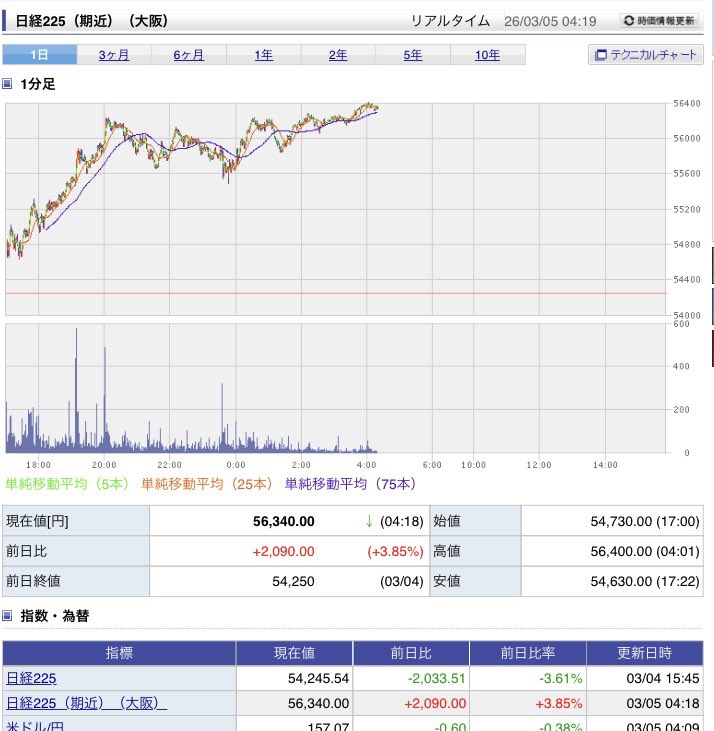This screenshot has height=731, width=714.
Task: Click the 03/05 04:18 update time
Action: [x=663, y=703]
